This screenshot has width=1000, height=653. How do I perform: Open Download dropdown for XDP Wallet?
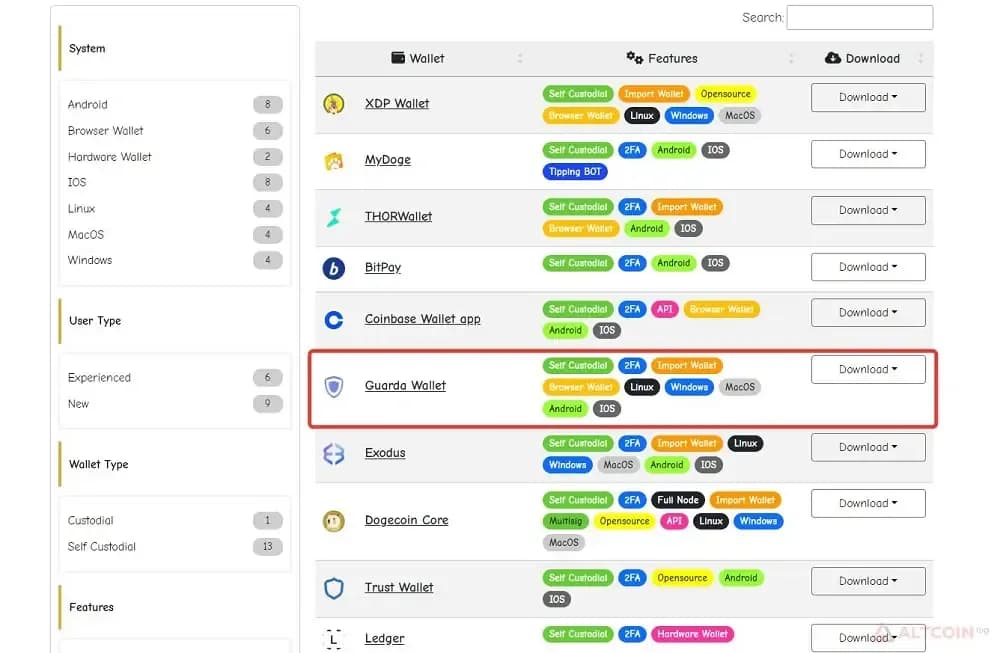point(868,98)
